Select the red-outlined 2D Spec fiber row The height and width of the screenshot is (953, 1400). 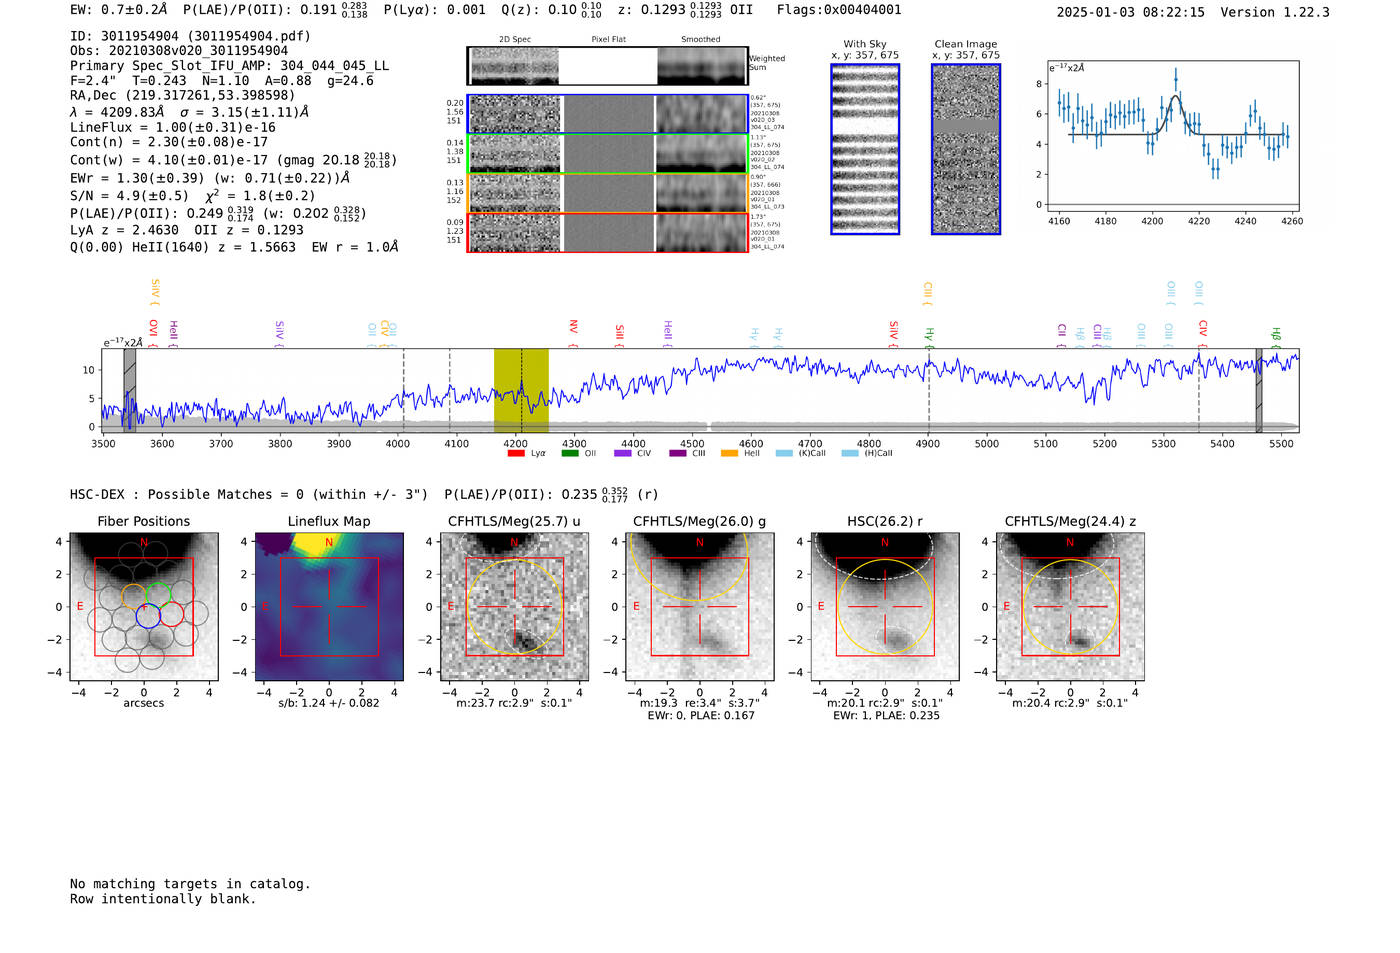[x=608, y=233]
